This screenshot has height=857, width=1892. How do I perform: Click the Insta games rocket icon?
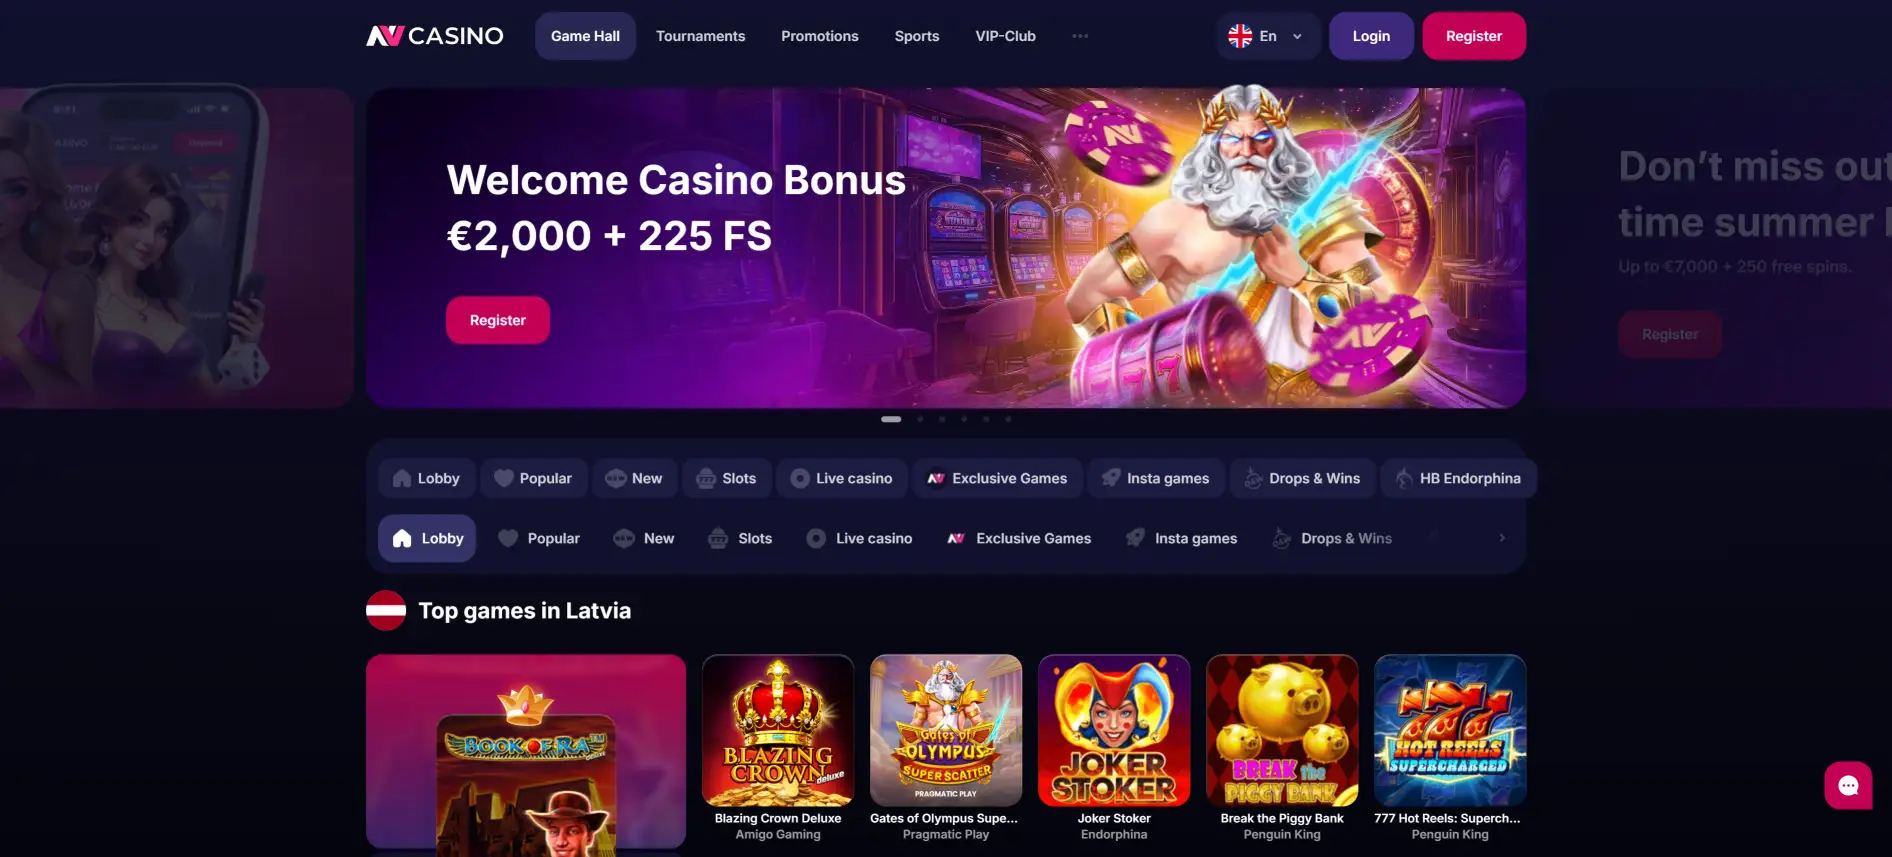[x=1135, y=538]
